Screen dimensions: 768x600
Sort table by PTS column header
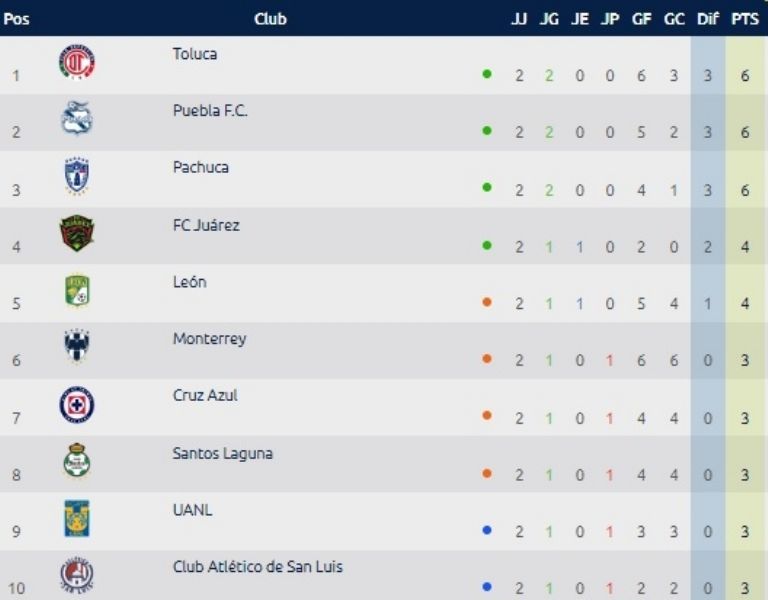click(x=744, y=19)
